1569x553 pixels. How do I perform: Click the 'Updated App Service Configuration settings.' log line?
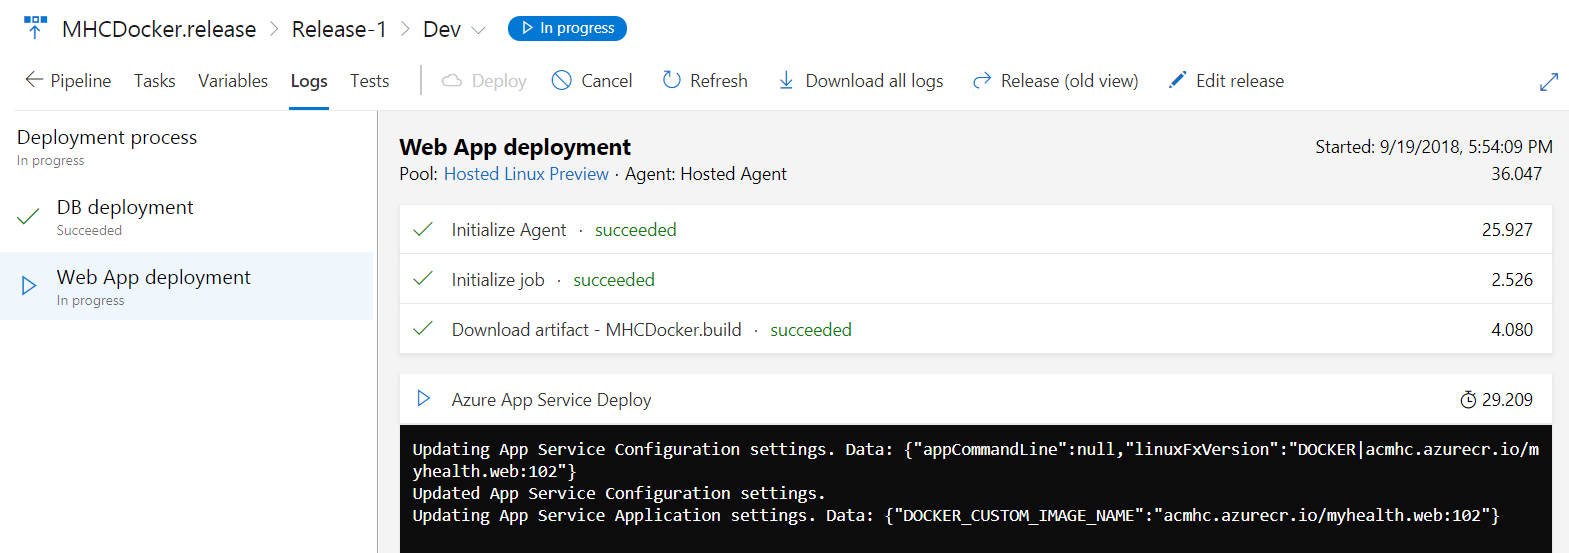(619, 493)
